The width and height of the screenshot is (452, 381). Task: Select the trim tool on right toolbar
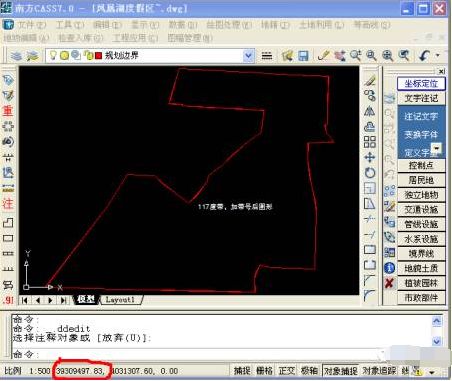370,219
